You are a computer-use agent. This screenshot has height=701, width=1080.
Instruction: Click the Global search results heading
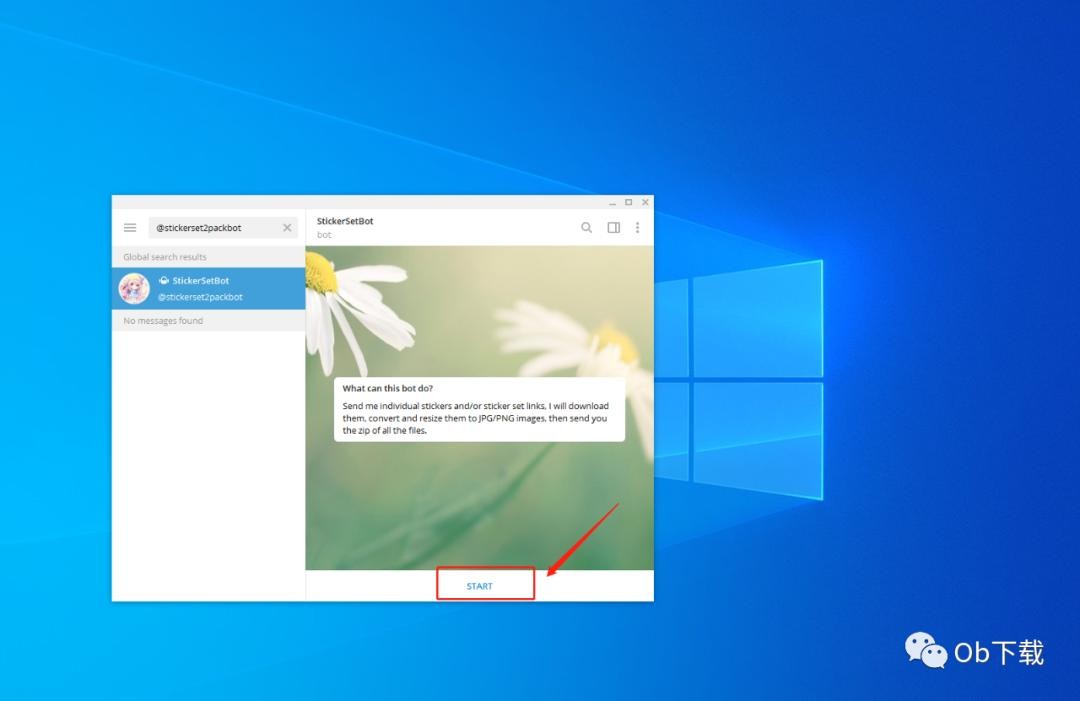click(x=165, y=257)
